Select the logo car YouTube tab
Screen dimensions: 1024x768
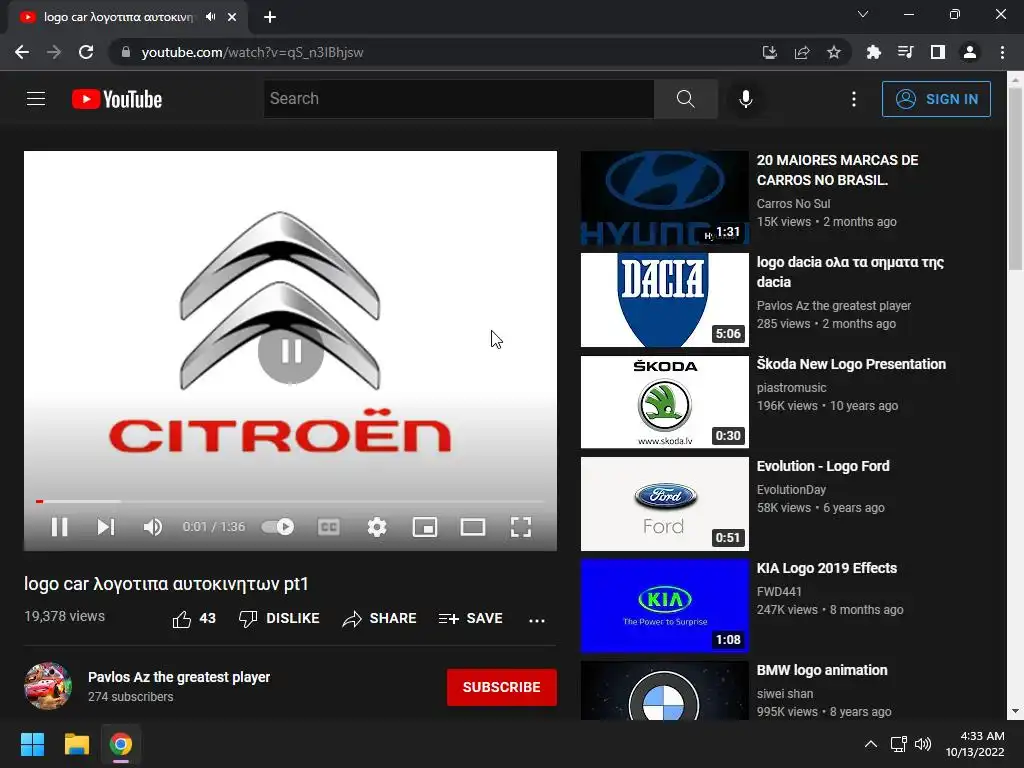pyautogui.click(x=128, y=17)
